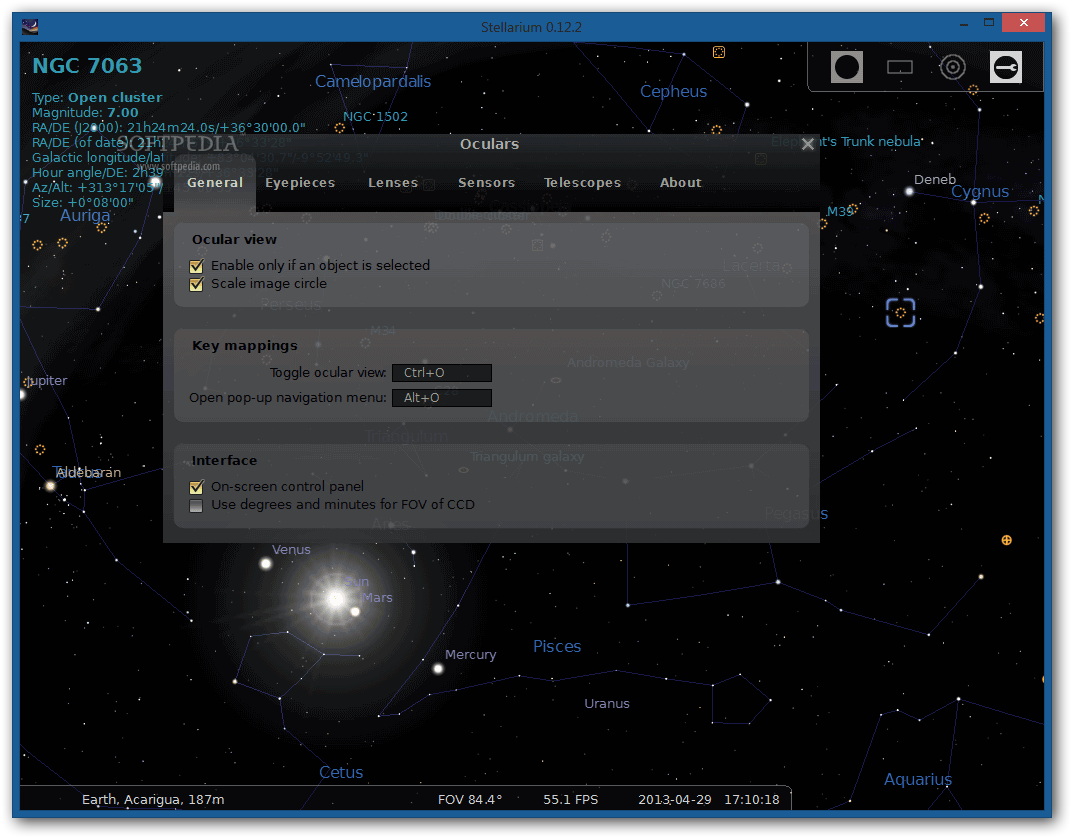Viewport: 1072px width, 838px height.
Task: Click the Toggle ocular view key field
Action: click(x=442, y=373)
